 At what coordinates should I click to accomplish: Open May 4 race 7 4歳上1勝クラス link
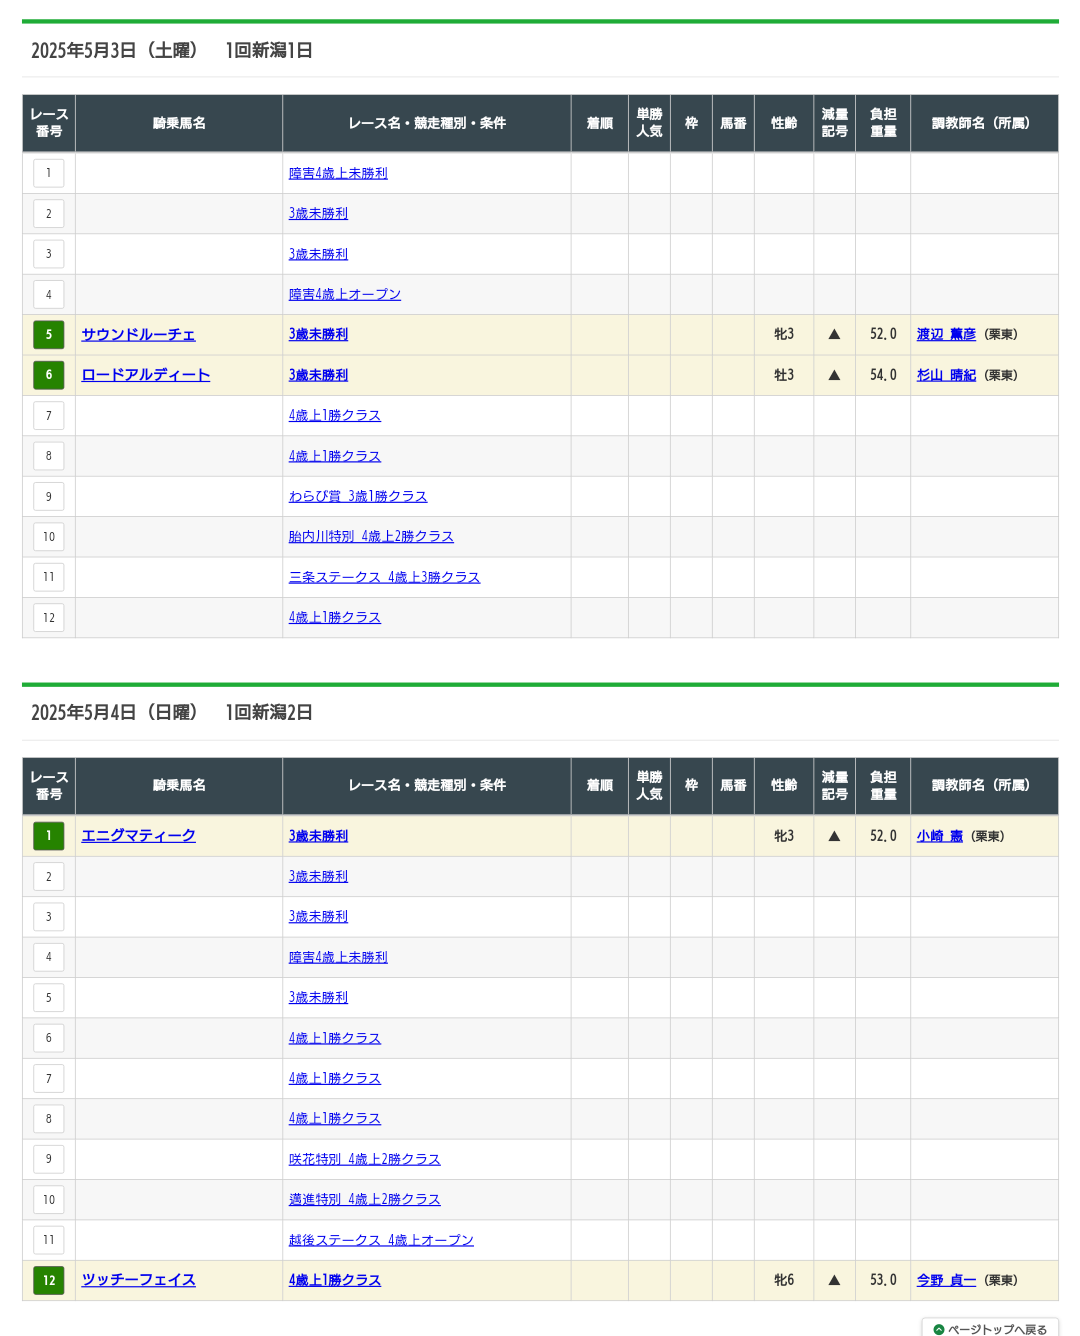coord(335,1078)
